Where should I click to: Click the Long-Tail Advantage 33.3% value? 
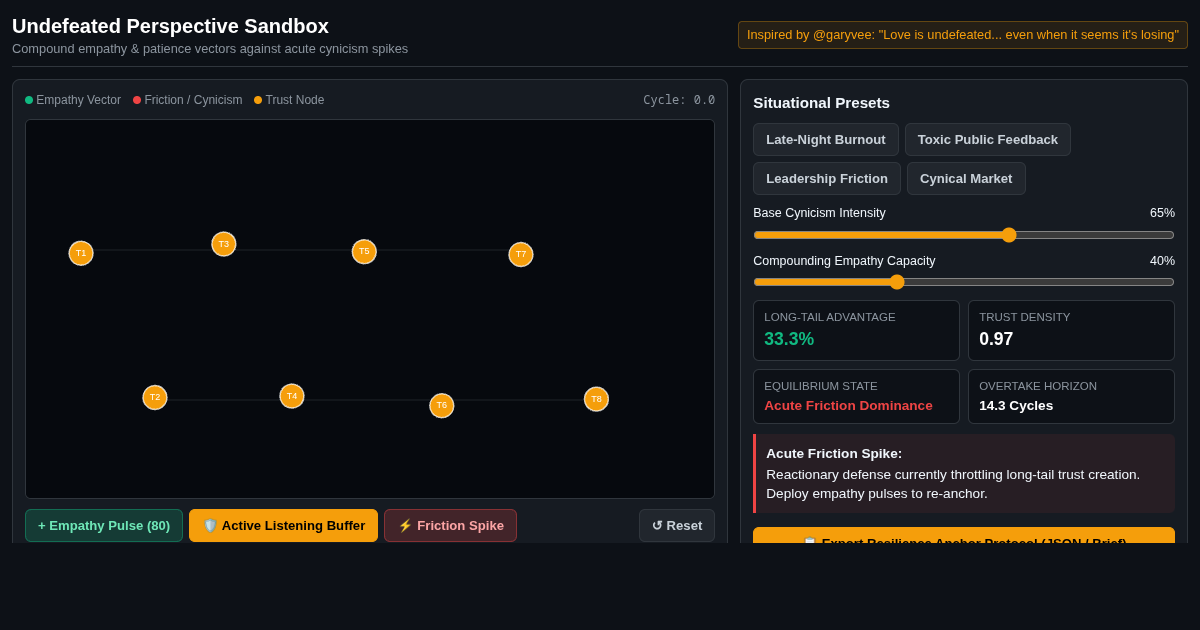point(789,339)
